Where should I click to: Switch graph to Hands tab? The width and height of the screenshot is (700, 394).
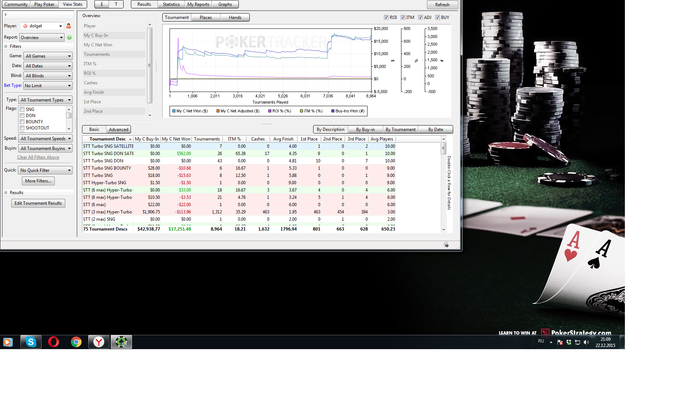(x=235, y=17)
